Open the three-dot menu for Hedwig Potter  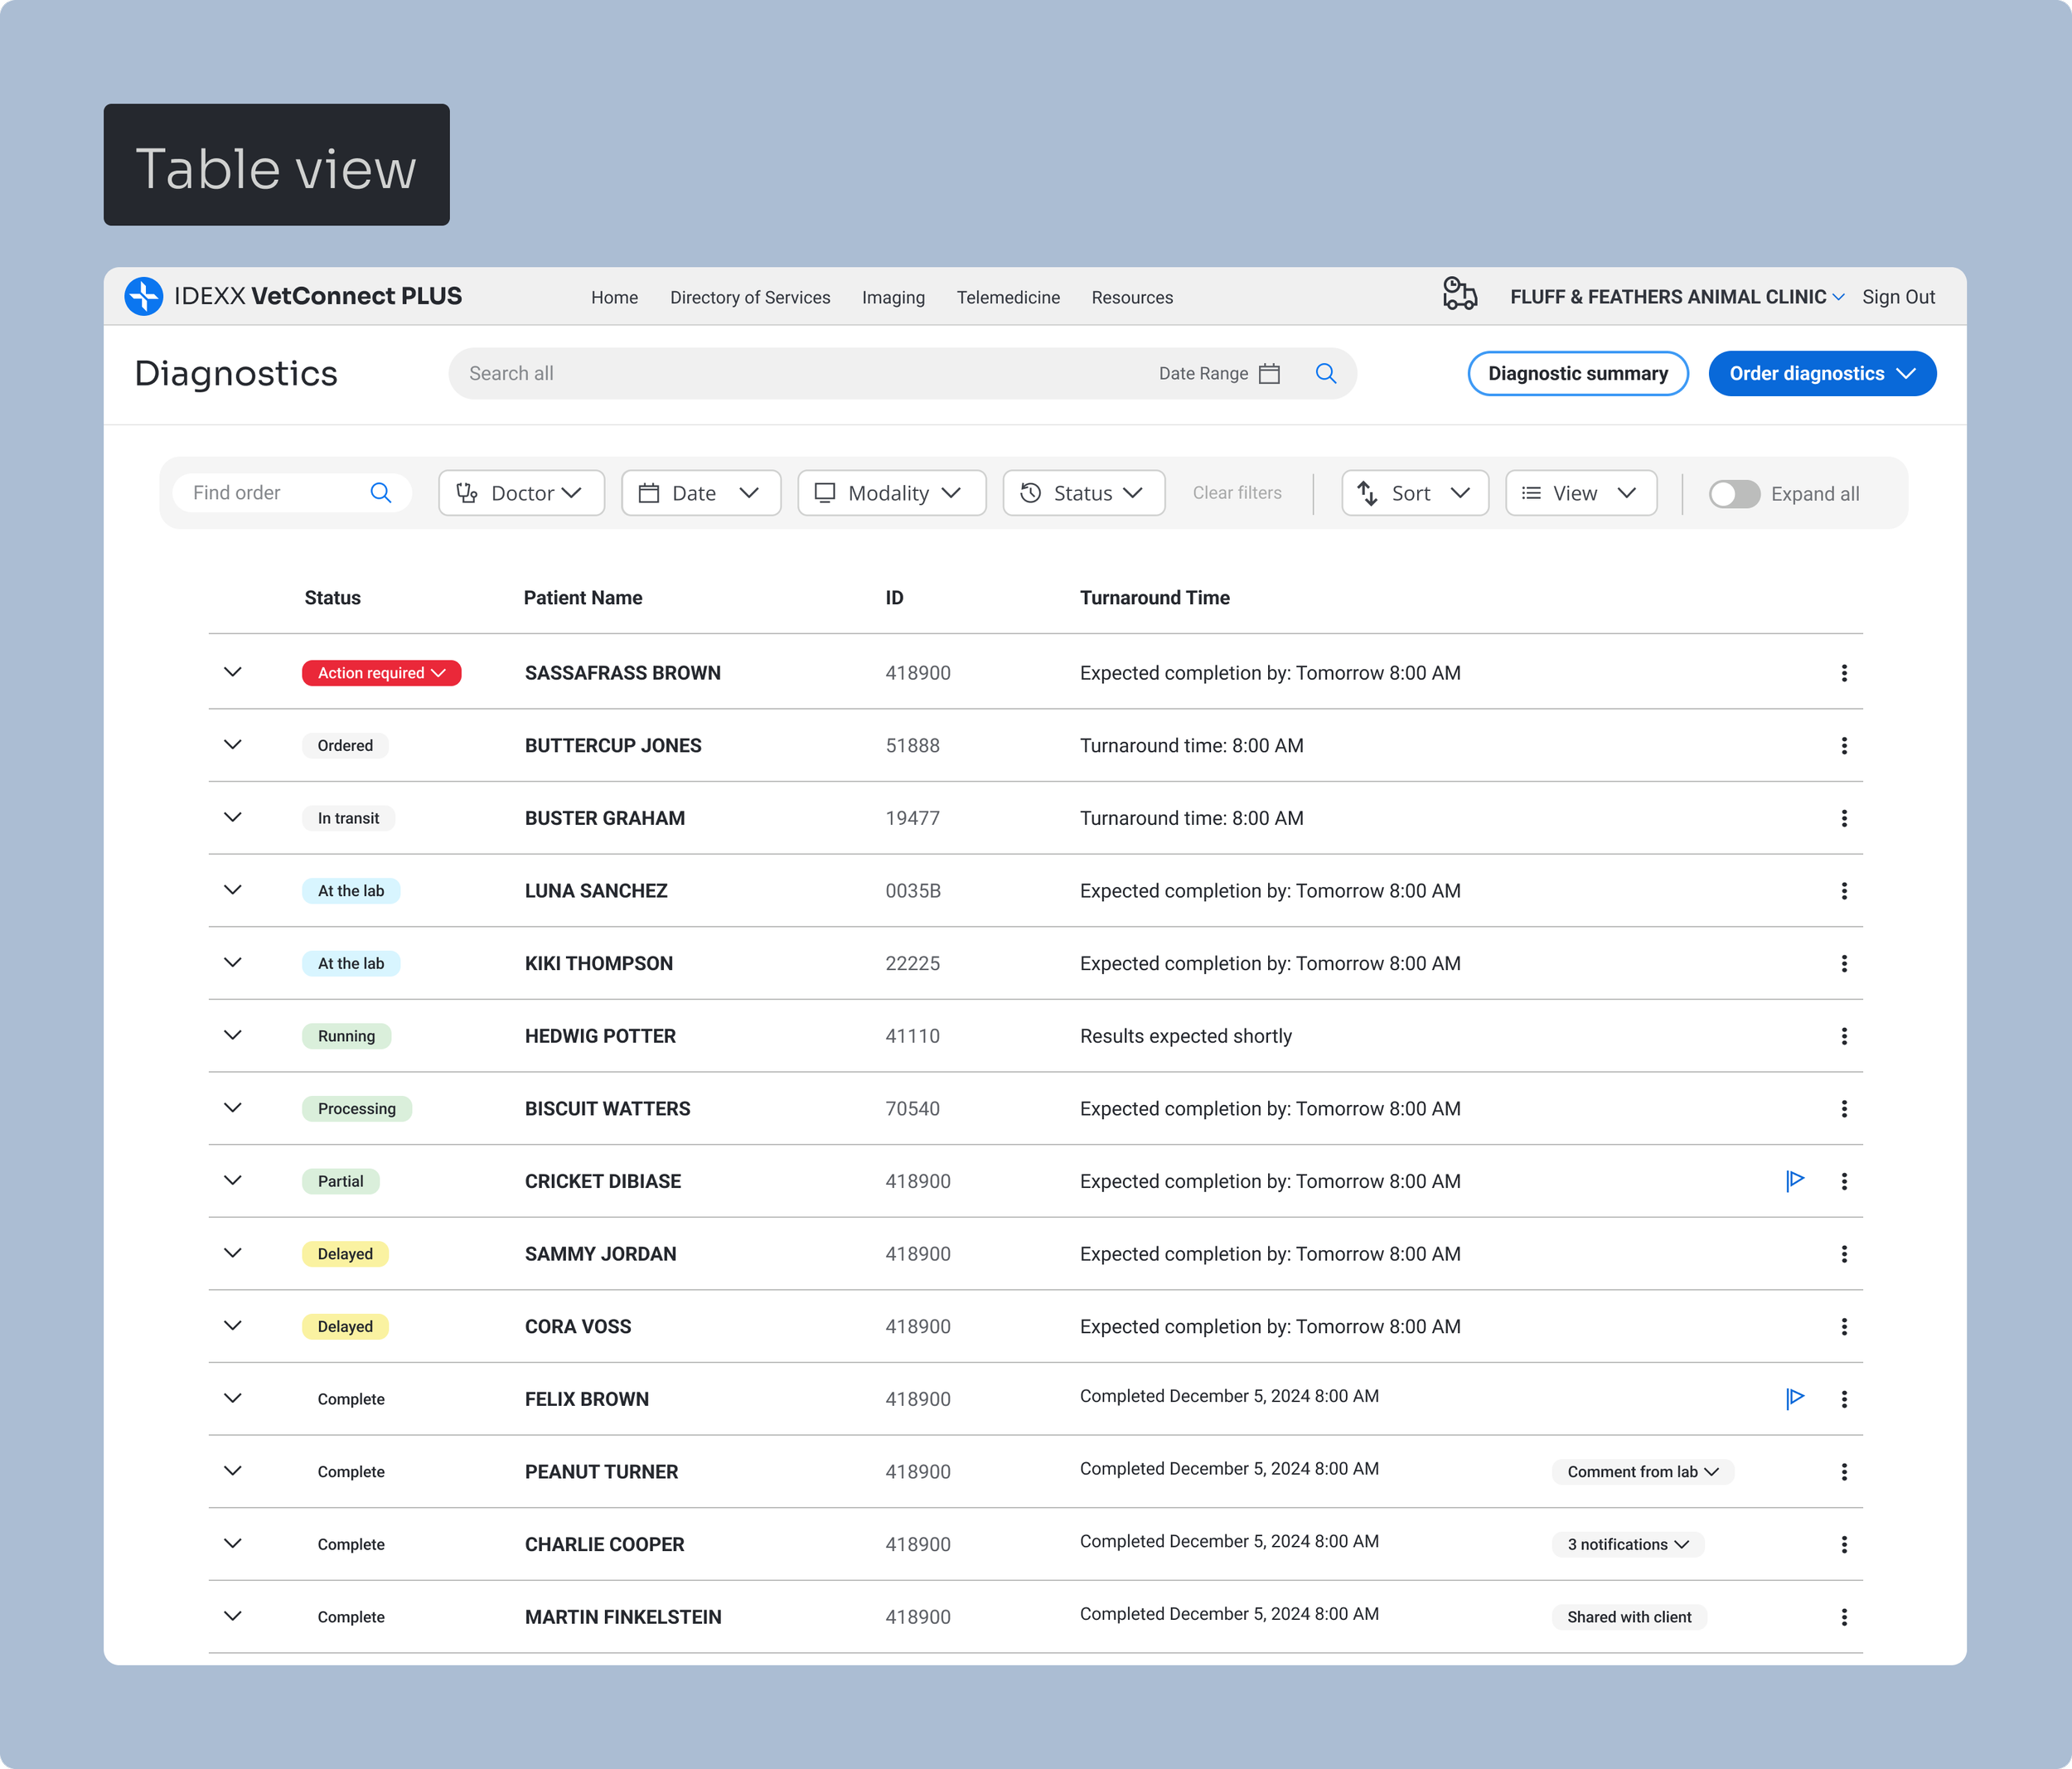point(1843,1036)
